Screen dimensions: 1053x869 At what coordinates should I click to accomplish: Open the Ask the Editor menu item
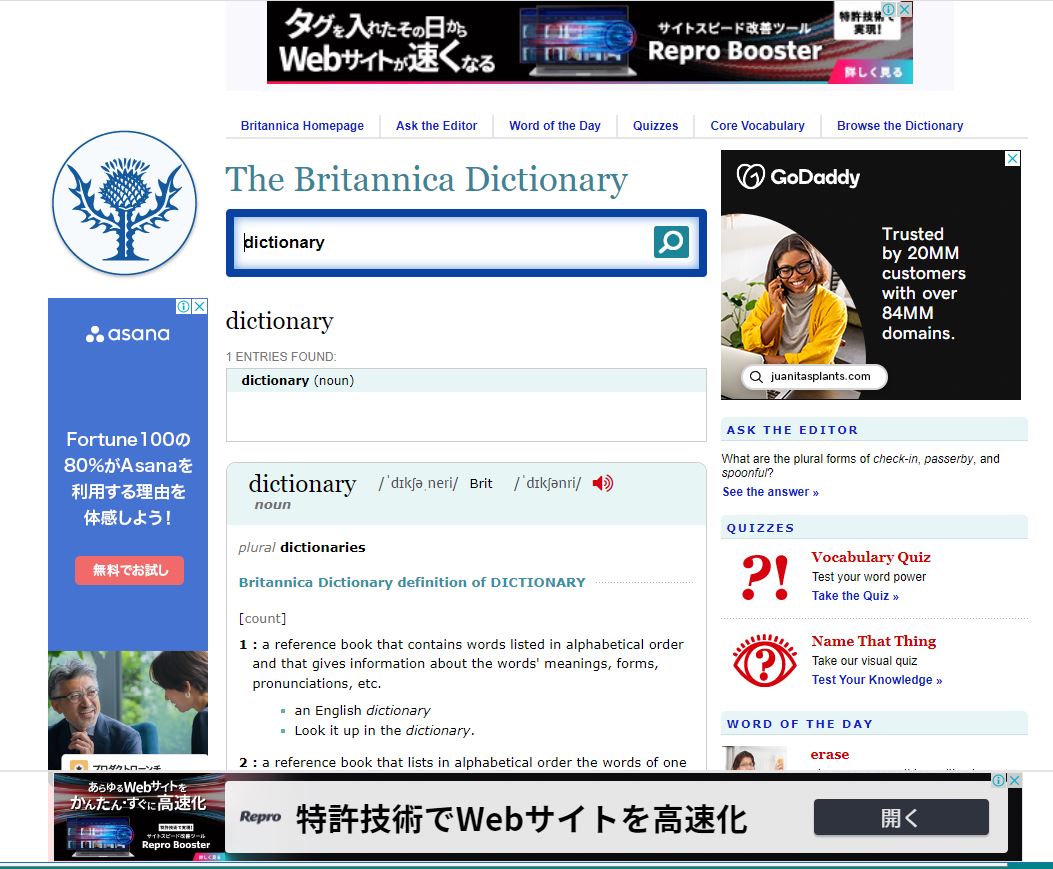click(x=437, y=126)
